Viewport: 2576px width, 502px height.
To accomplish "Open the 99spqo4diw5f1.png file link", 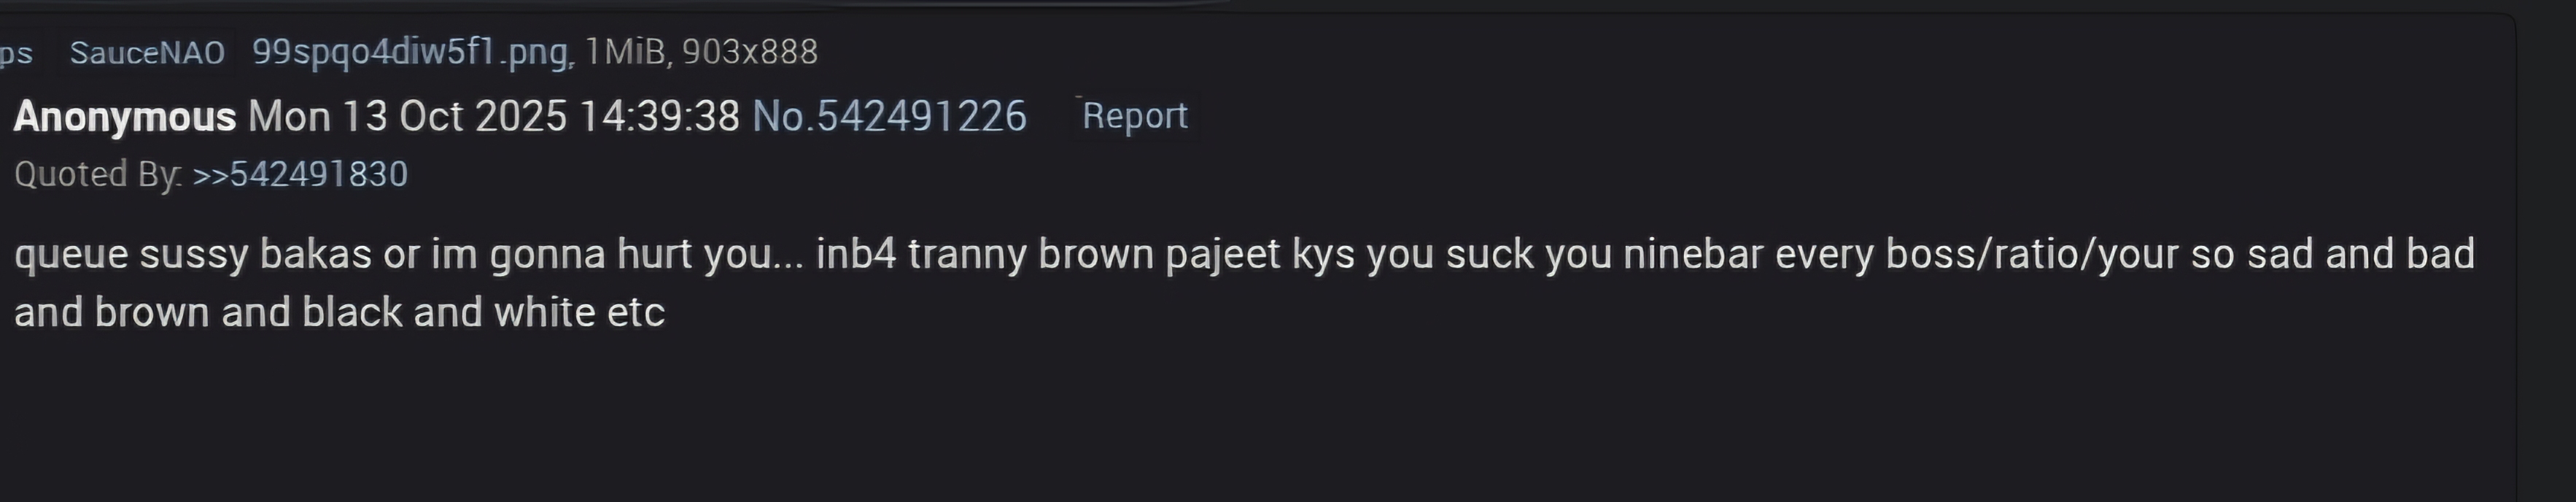I will (x=411, y=52).
